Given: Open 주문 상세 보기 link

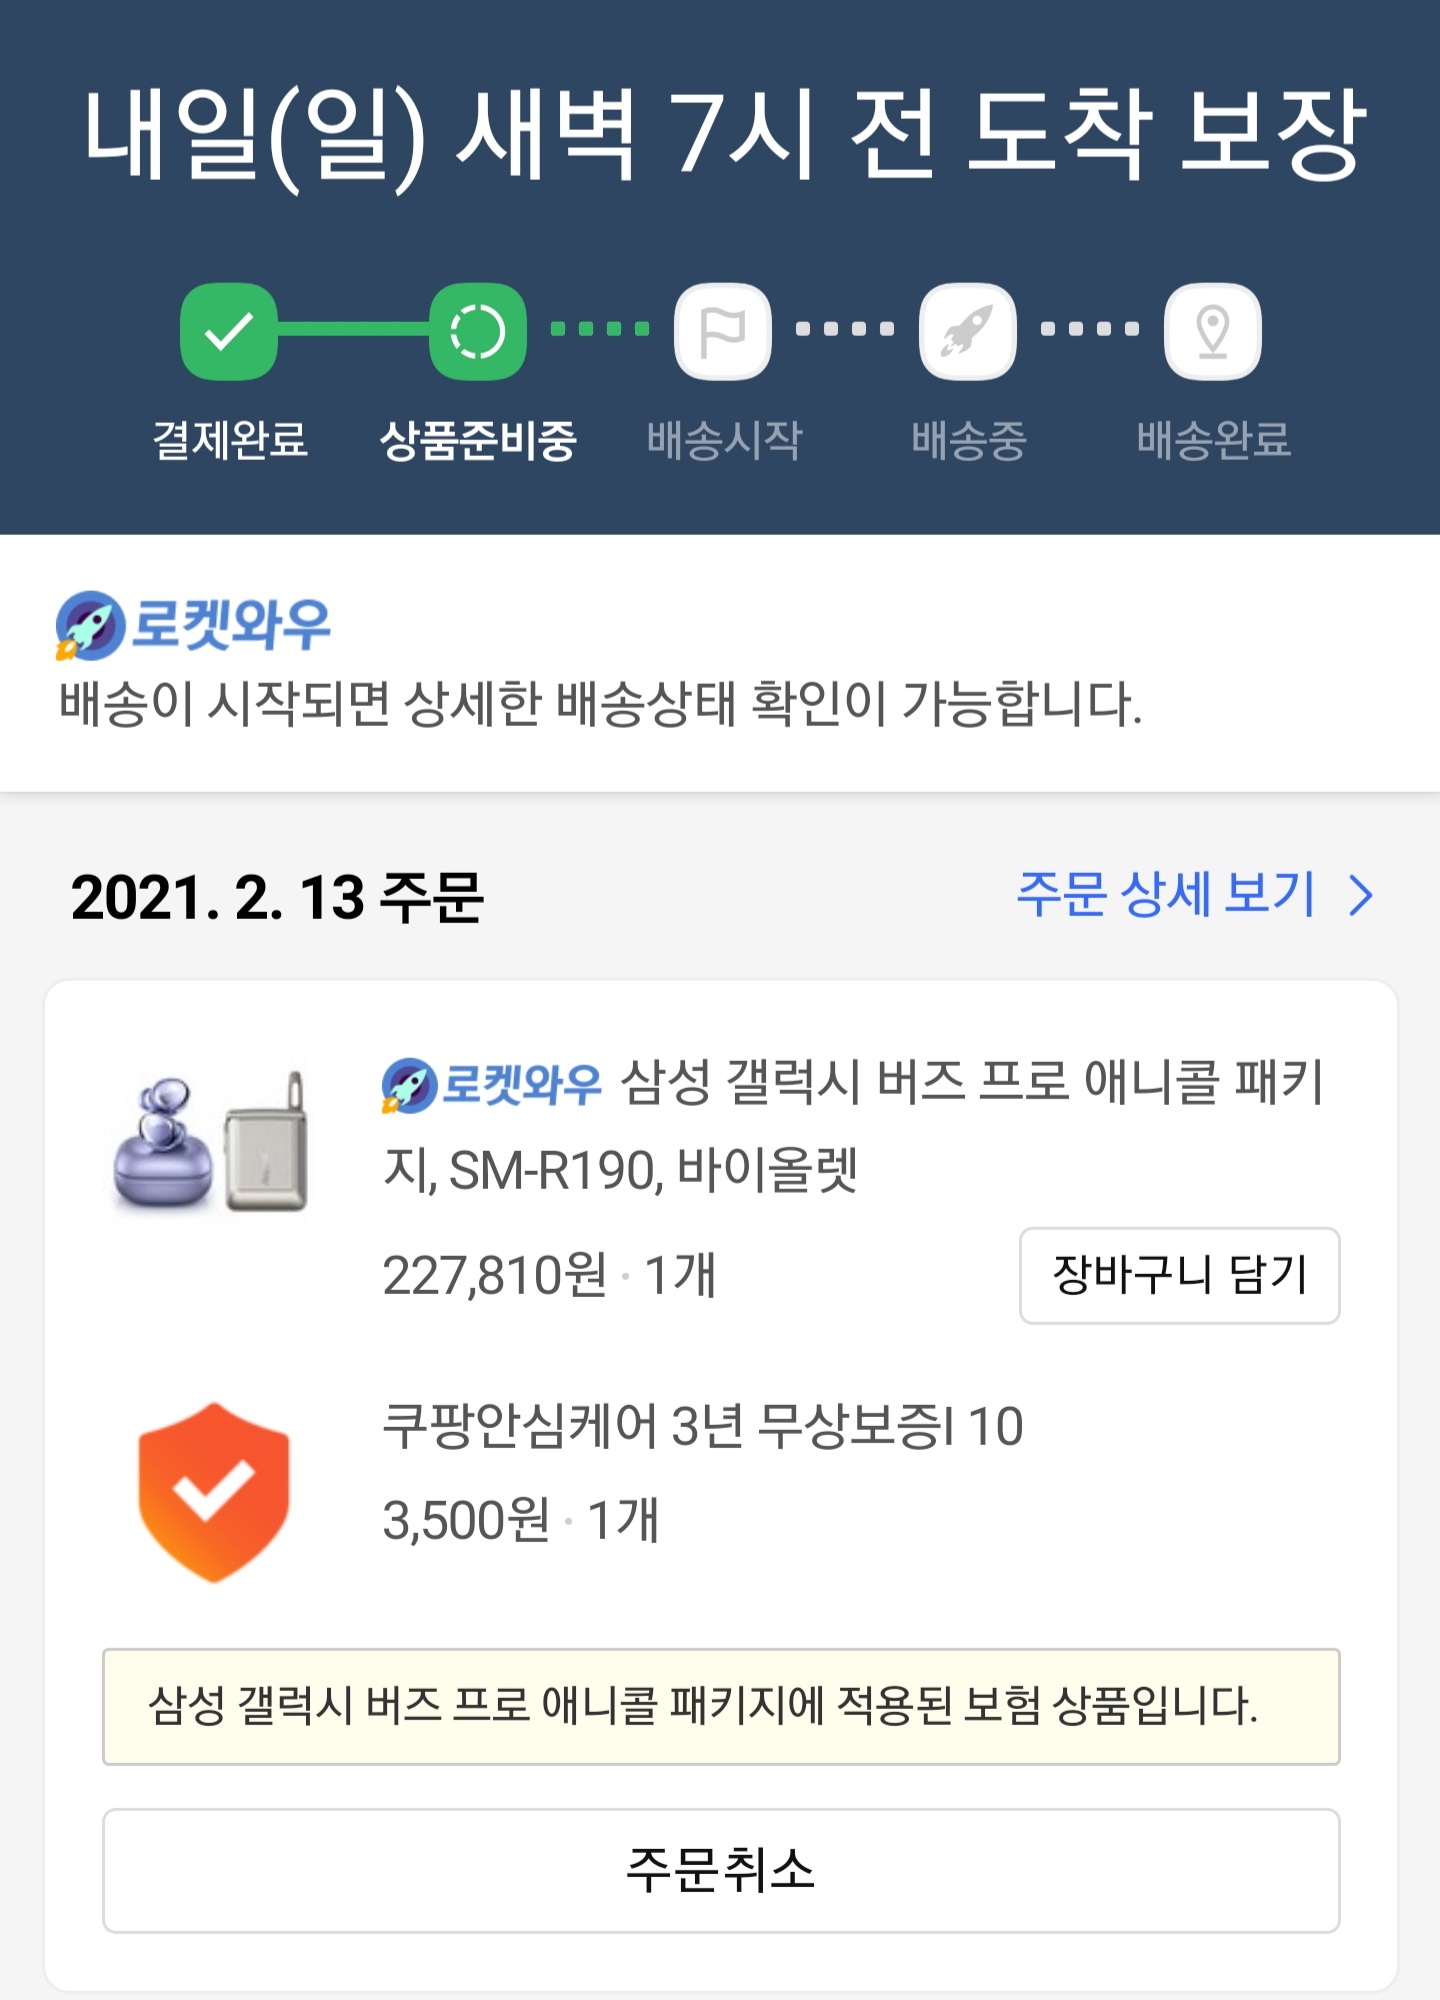Looking at the screenshot, I should pyautogui.click(x=1165, y=894).
